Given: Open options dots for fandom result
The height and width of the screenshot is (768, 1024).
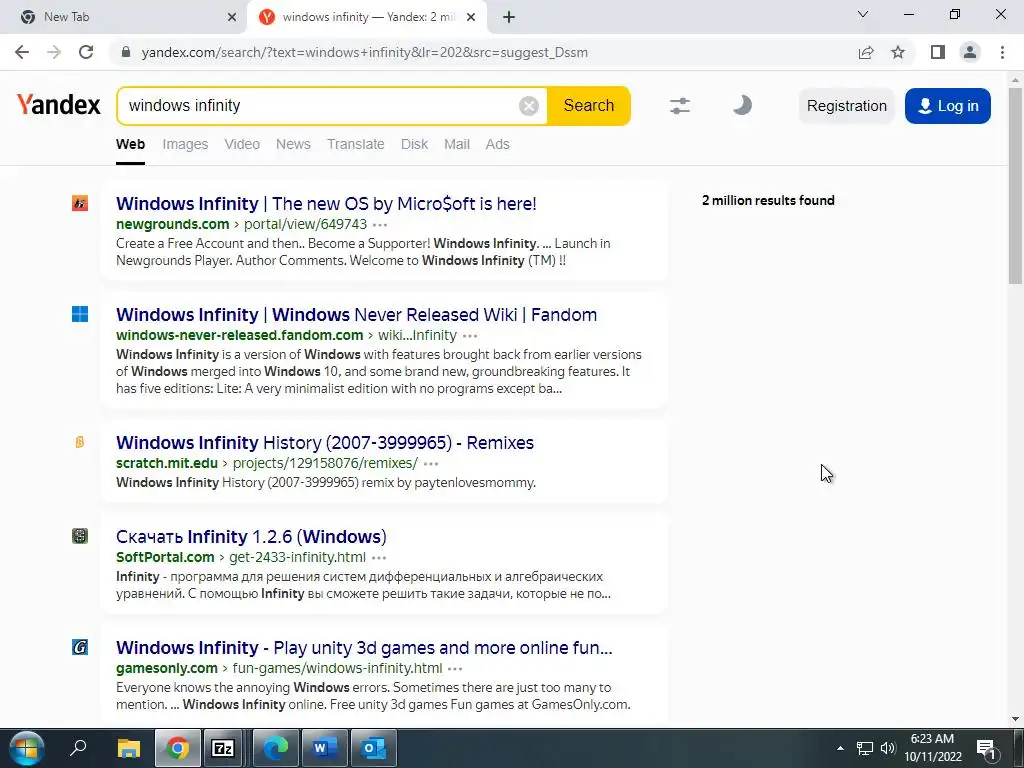Looking at the screenshot, I should (x=470, y=336).
